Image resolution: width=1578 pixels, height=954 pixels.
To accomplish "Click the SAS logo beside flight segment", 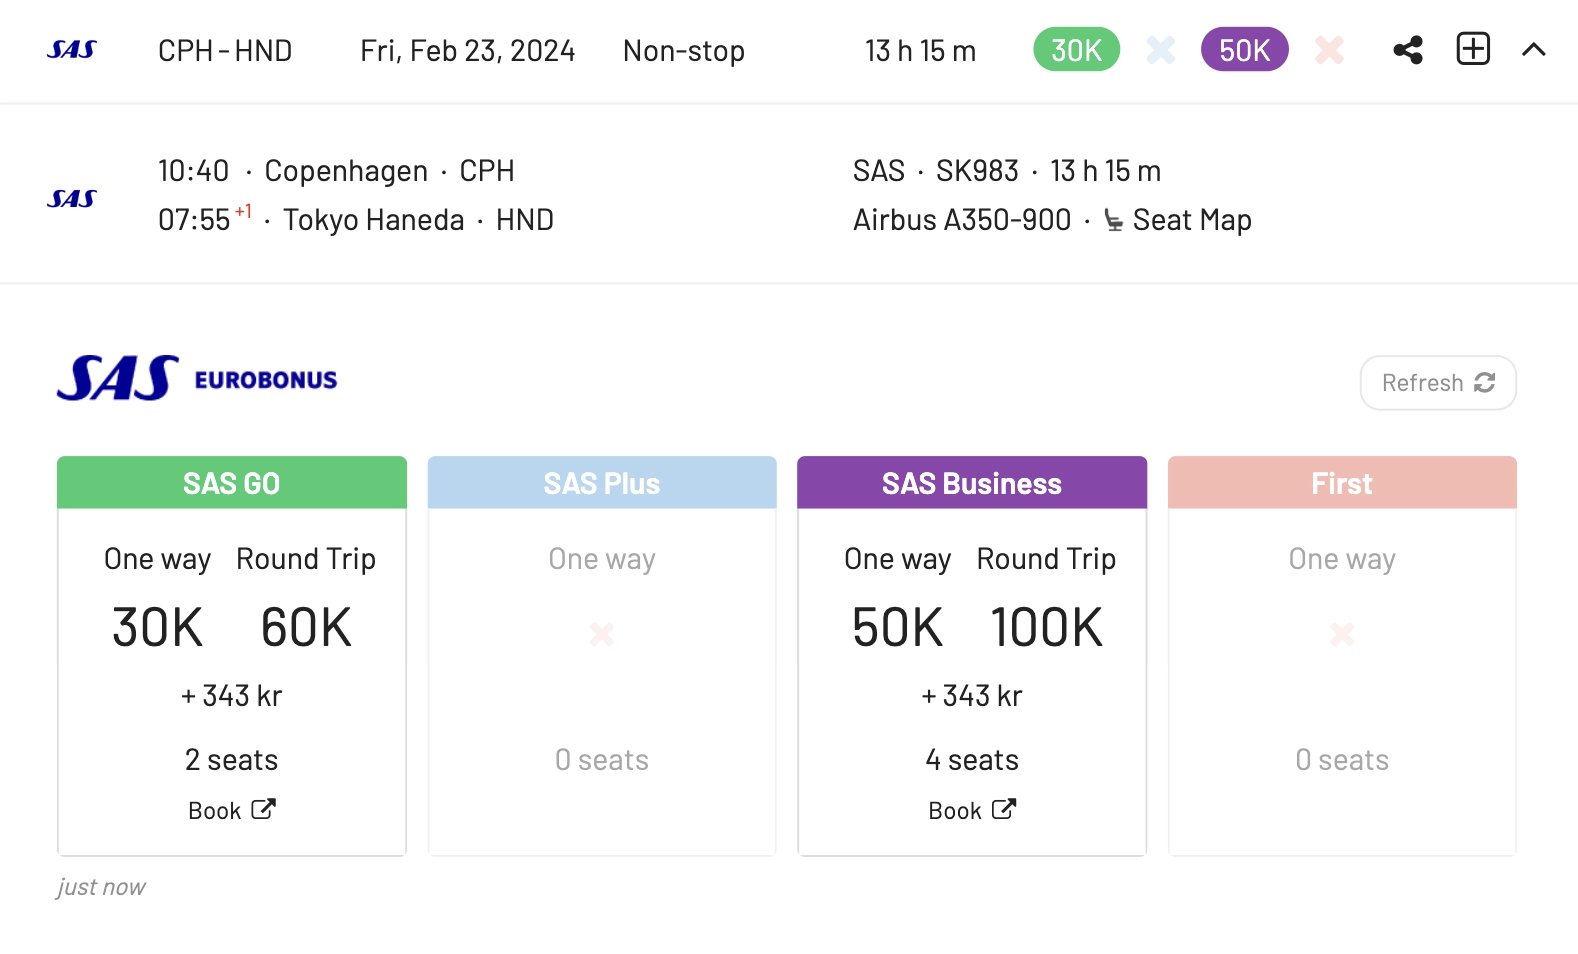I will 72,199.
